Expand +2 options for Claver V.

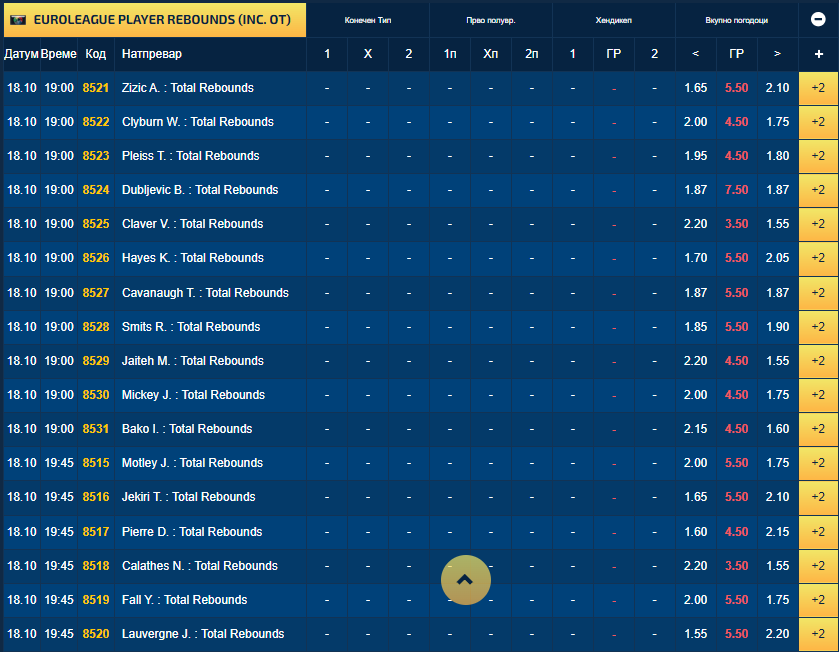pos(818,224)
